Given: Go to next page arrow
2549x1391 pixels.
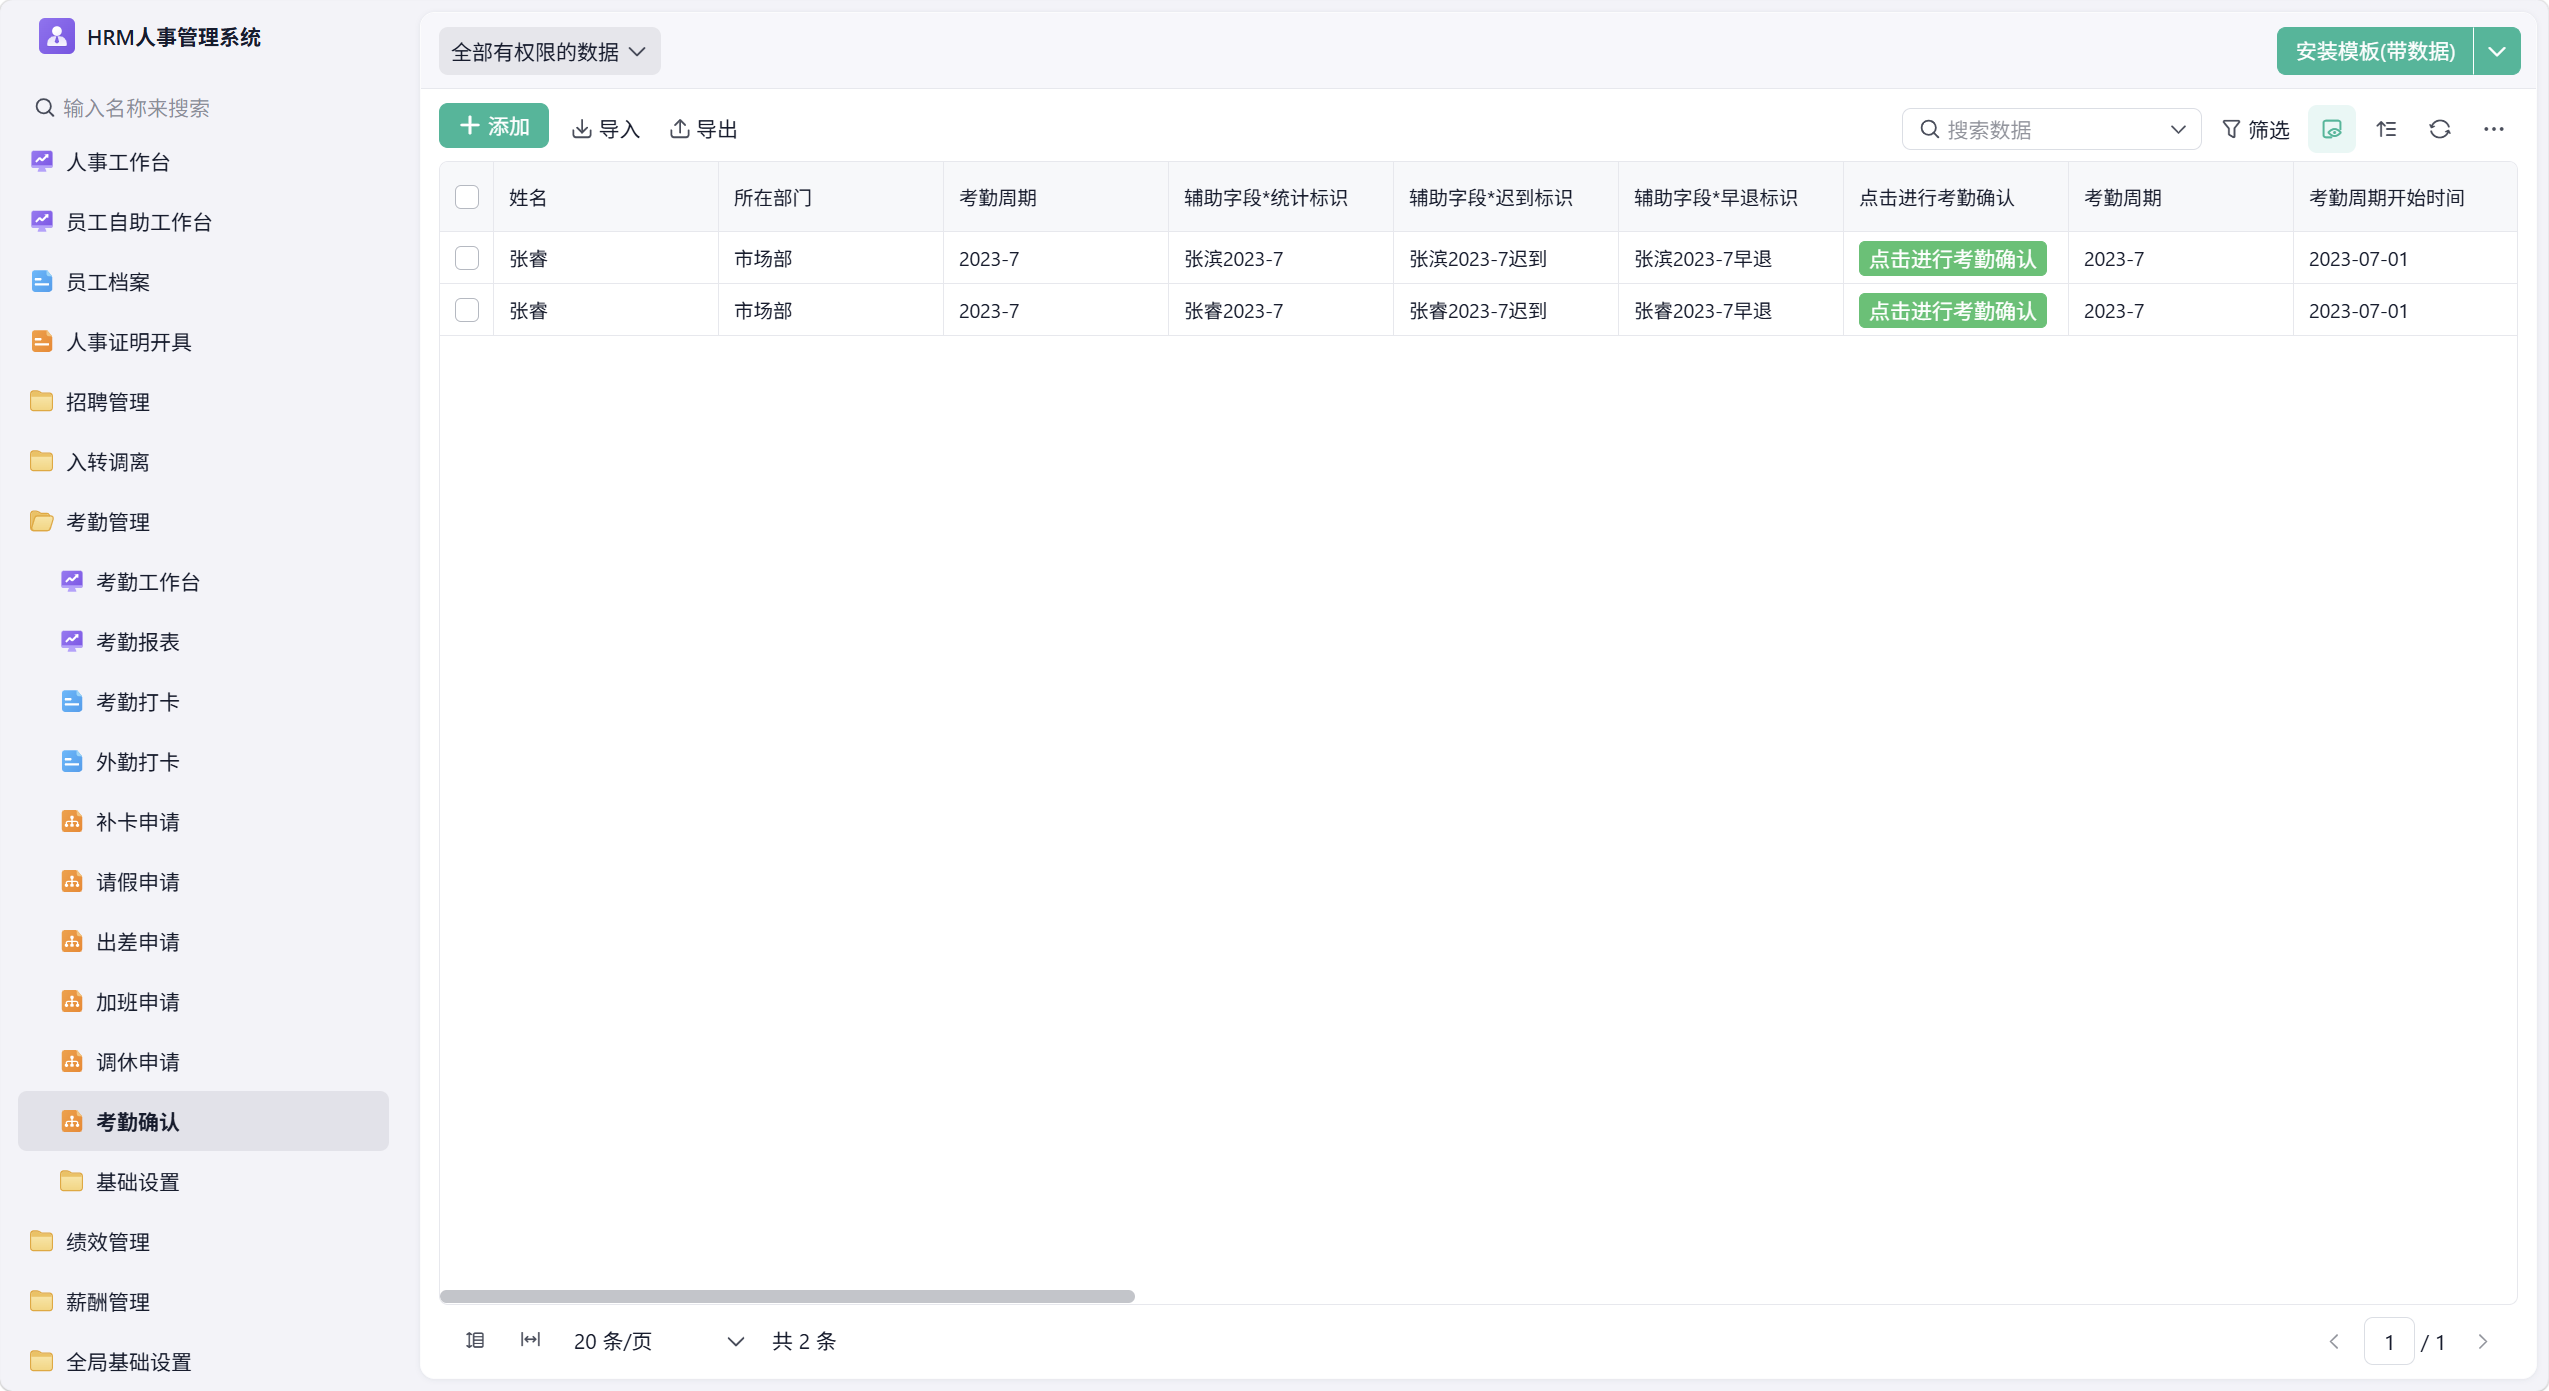Looking at the screenshot, I should click(x=2483, y=1342).
